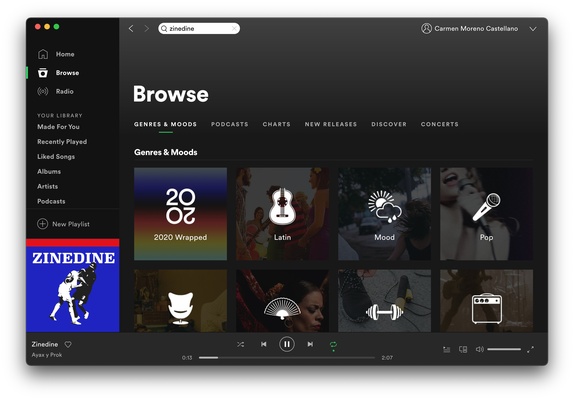The width and height of the screenshot is (574, 400).
Task: Open Made For You in the library
Action: [58, 127]
